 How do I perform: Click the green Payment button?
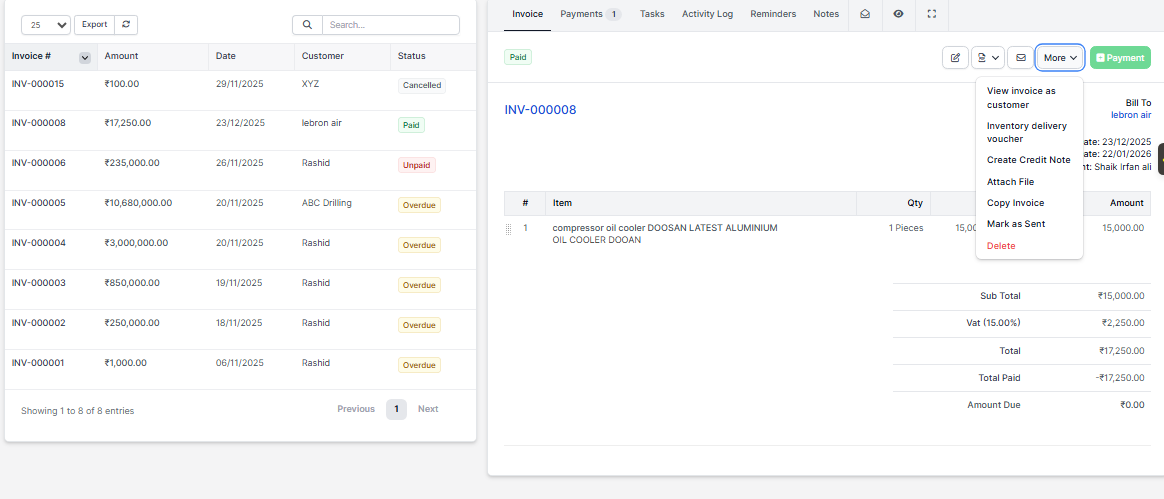point(1120,58)
